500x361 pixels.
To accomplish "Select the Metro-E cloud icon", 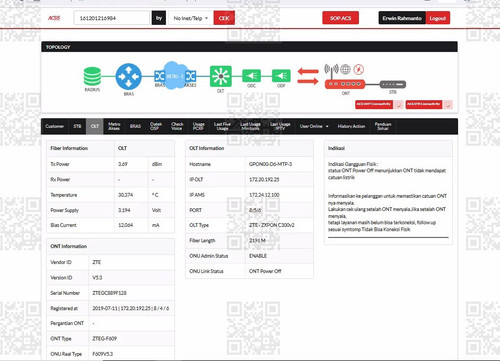I will point(174,76).
